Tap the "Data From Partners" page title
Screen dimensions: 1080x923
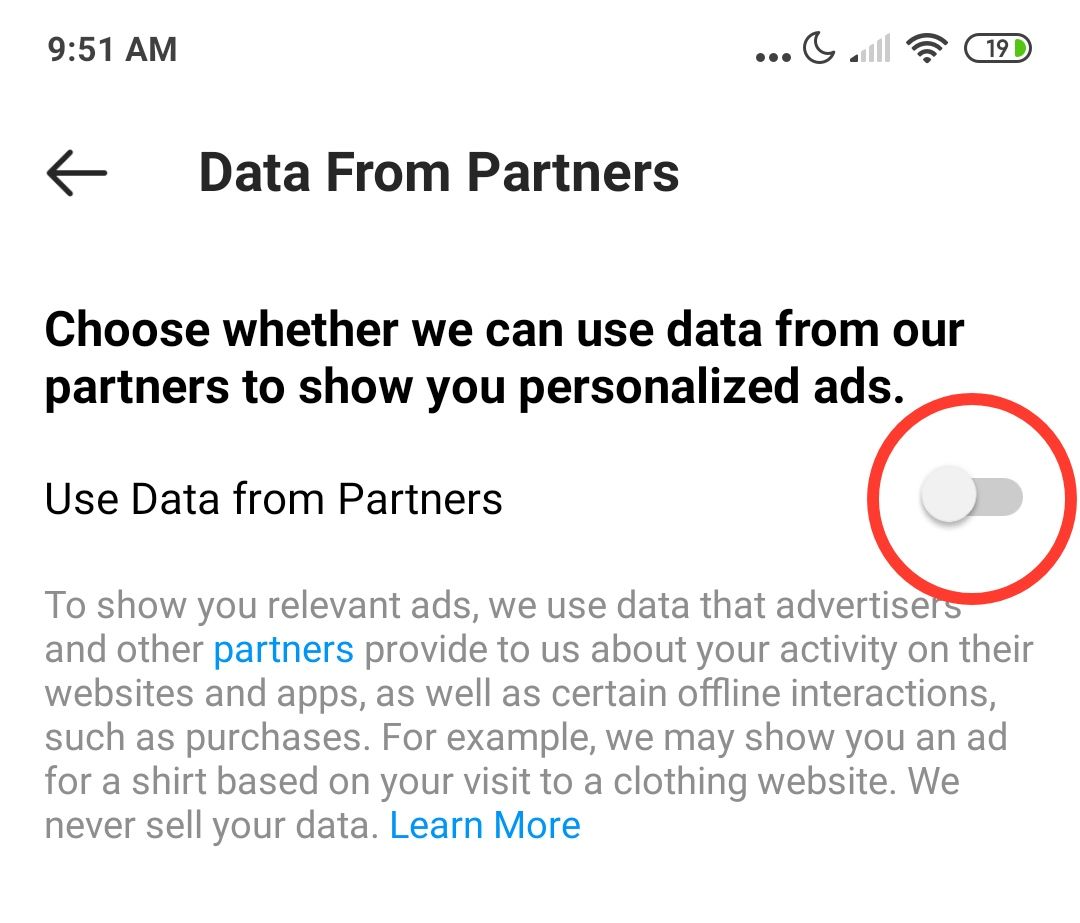coord(439,172)
